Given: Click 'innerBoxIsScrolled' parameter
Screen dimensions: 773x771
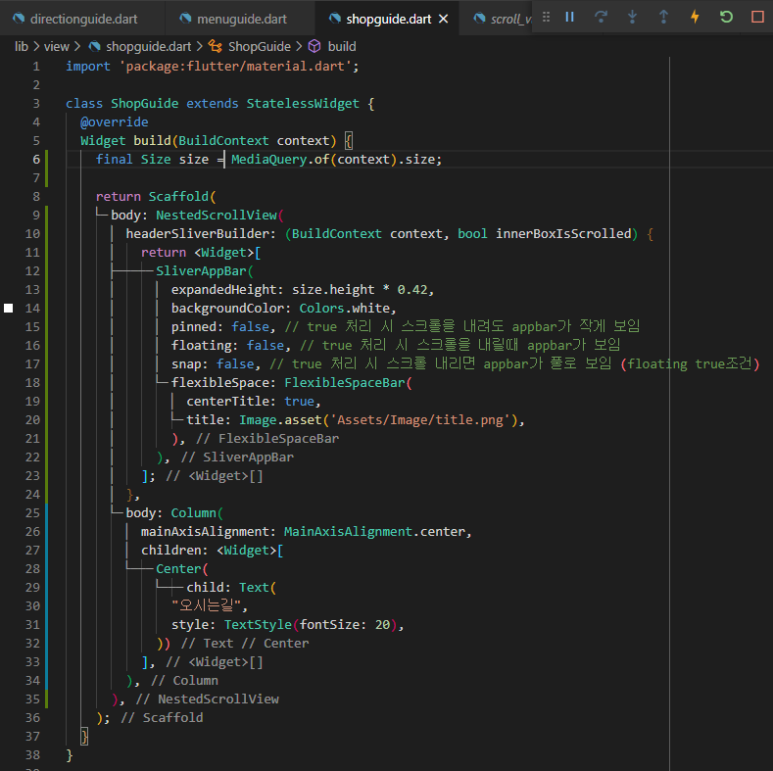Looking at the screenshot, I should click(563, 234).
